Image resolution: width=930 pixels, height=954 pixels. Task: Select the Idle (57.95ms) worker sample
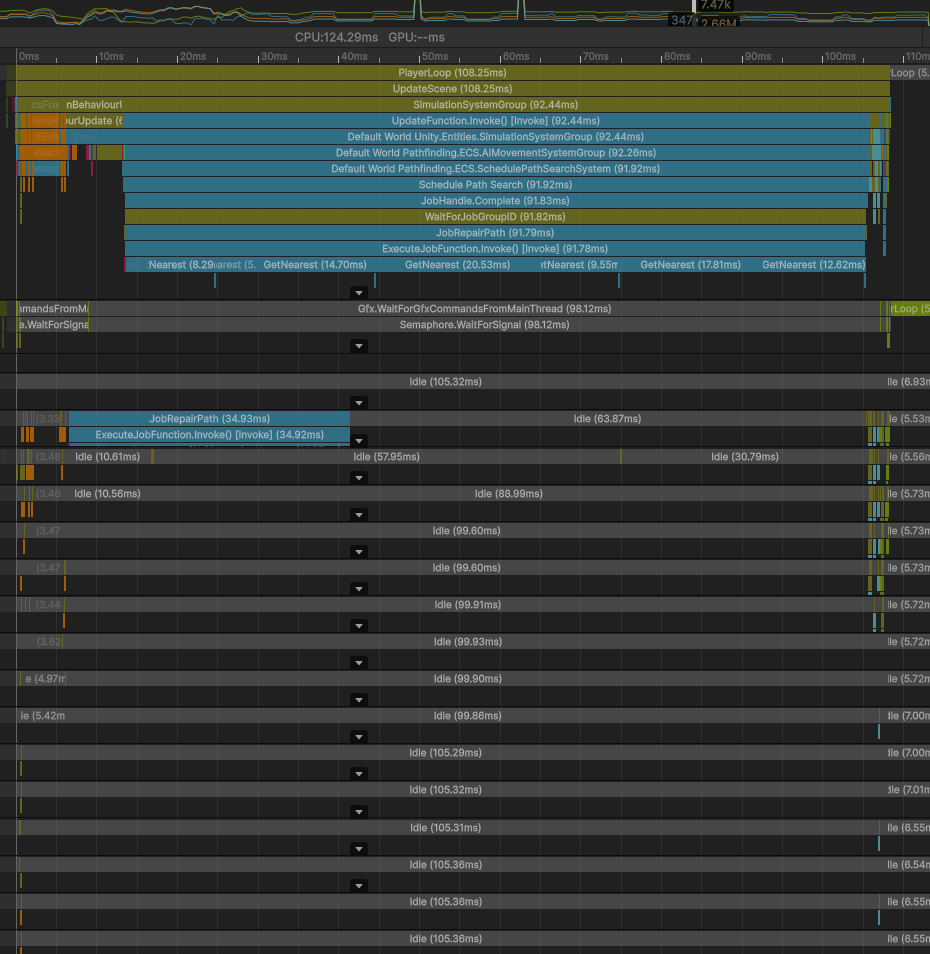point(386,457)
